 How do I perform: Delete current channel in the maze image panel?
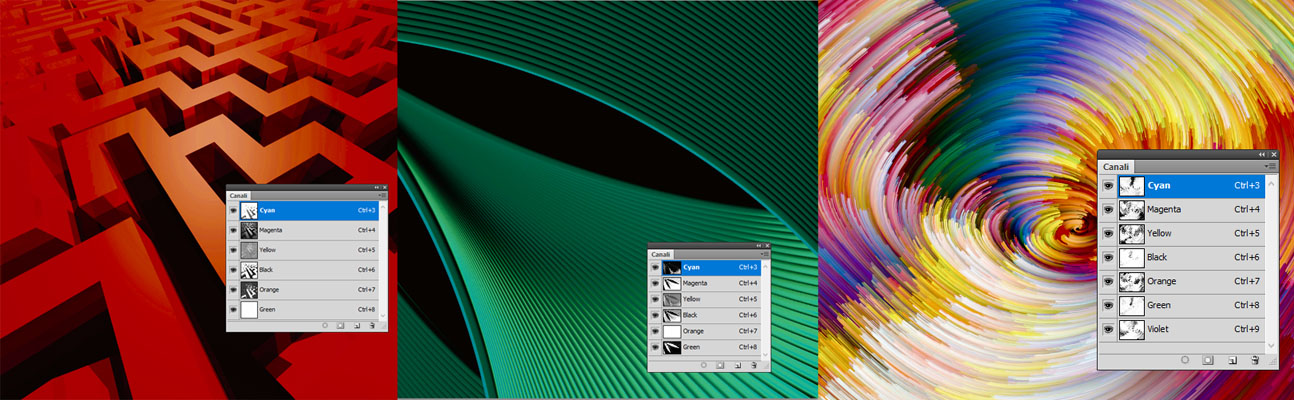tap(372, 326)
